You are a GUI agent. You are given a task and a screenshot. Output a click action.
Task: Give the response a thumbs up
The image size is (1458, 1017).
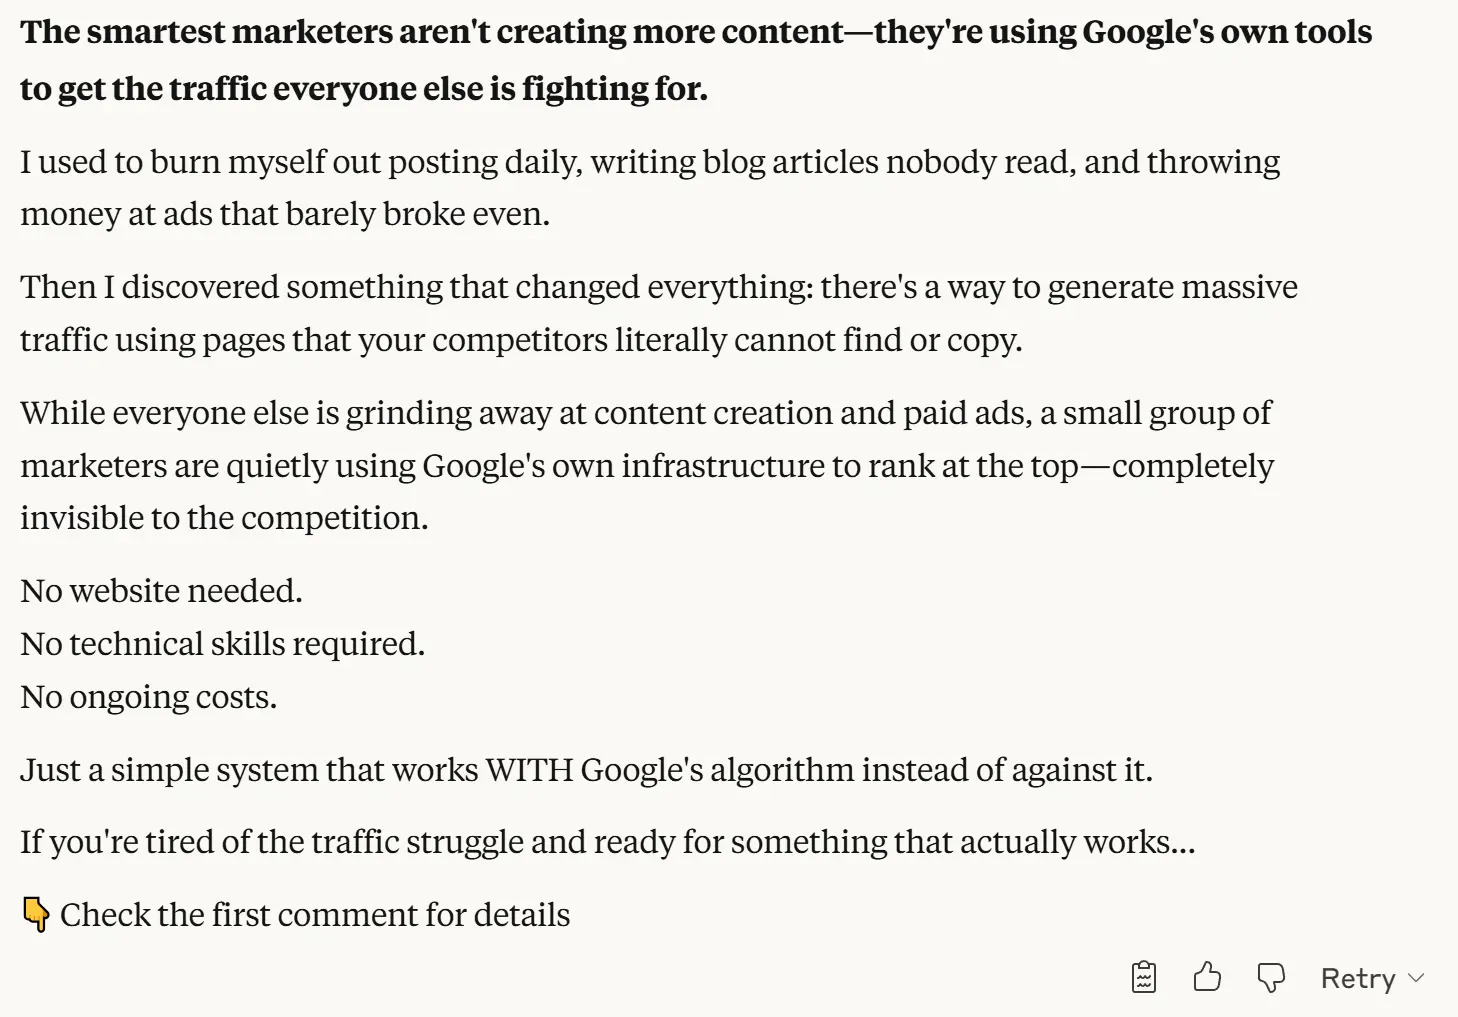(x=1207, y=977)
